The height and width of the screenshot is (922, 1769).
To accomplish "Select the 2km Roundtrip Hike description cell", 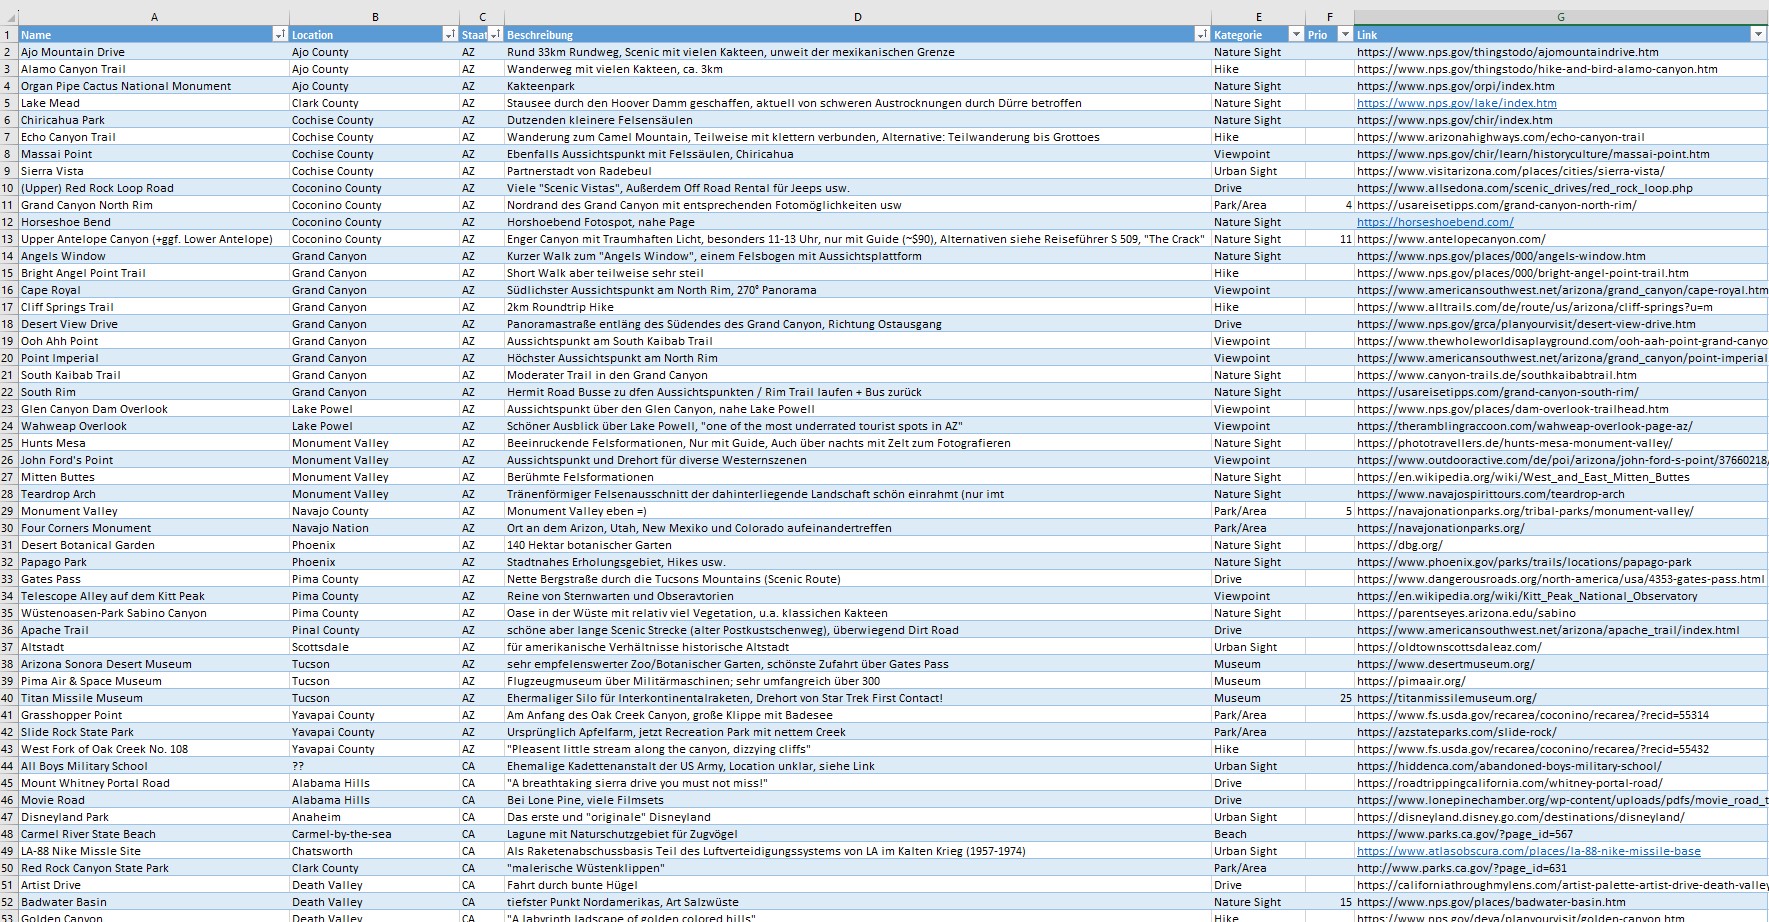I will [x=857, y=307].
